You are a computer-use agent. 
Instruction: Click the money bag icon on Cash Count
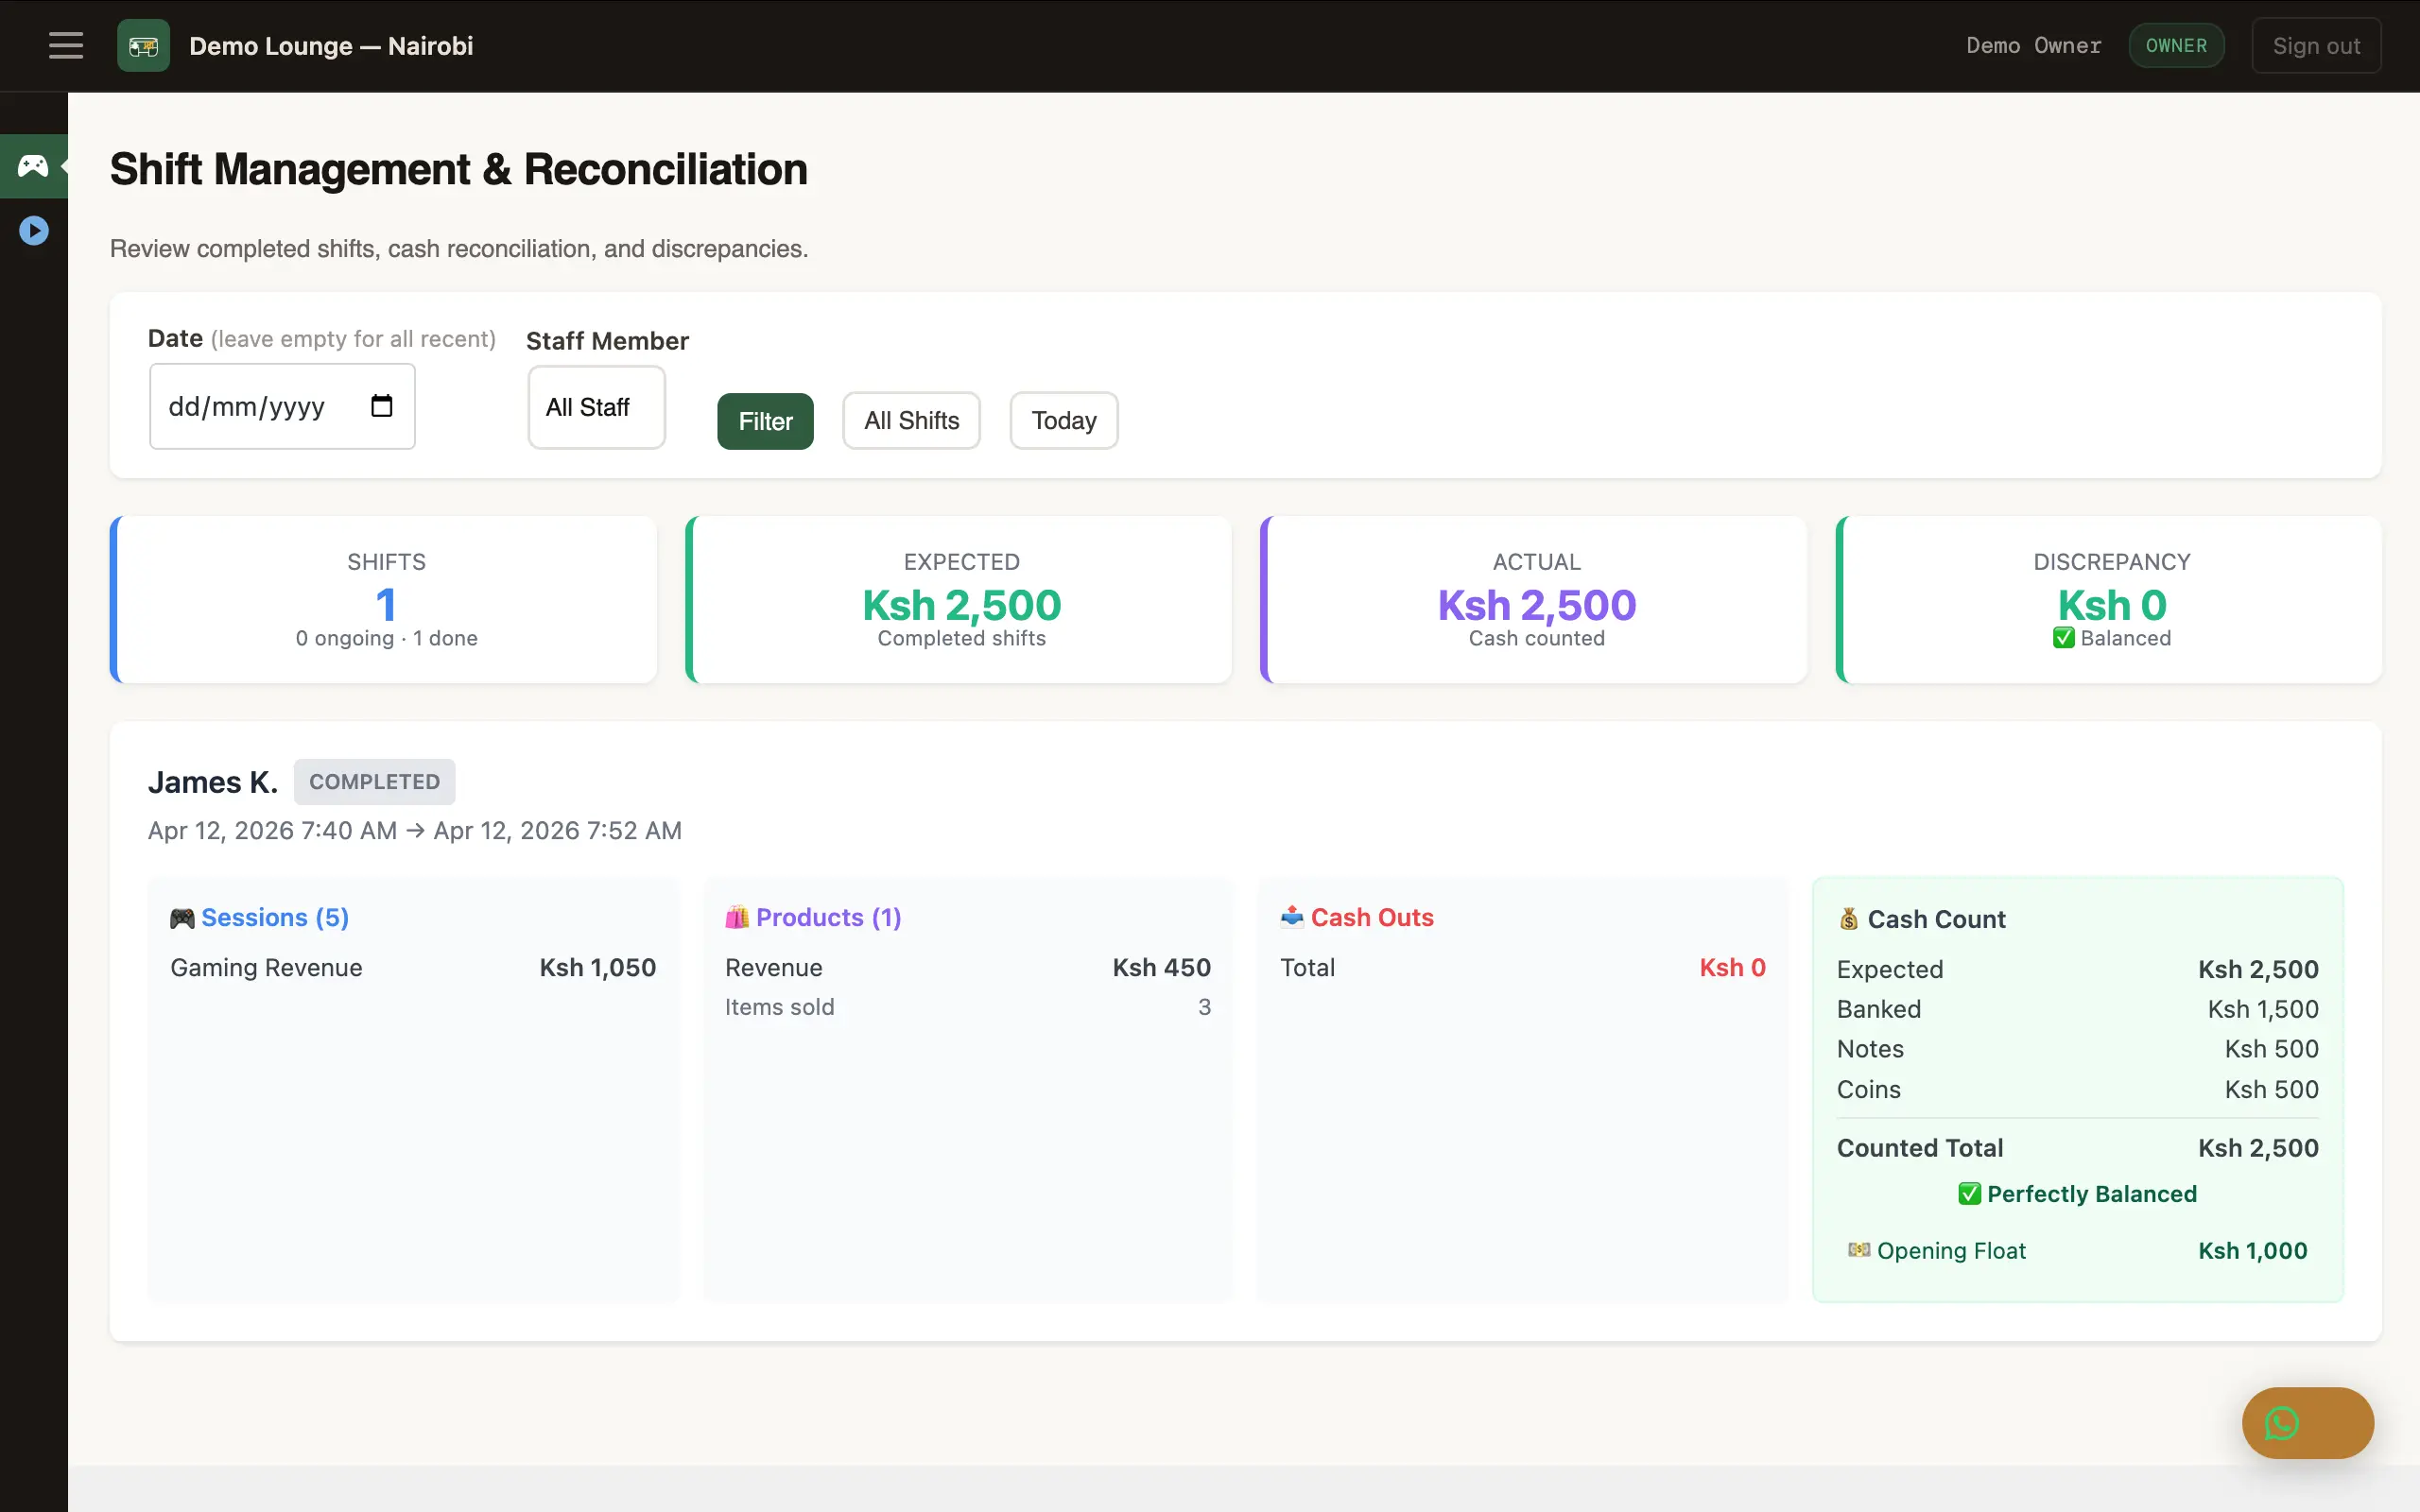(x=1848, y=918)
